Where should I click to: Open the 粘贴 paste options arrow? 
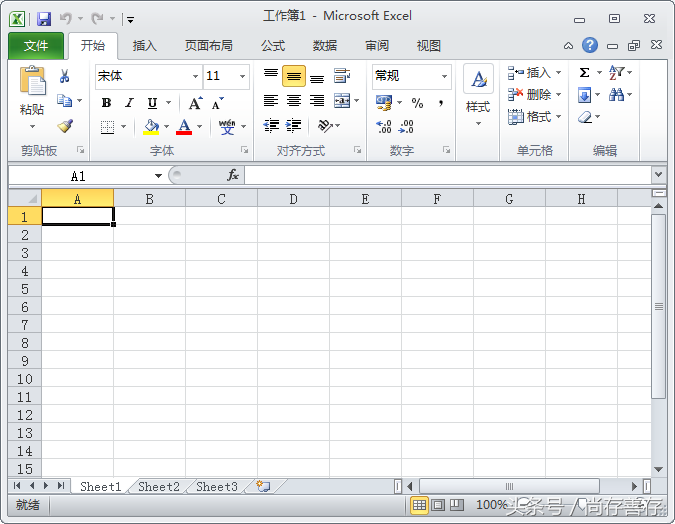(x=32, y=127)
